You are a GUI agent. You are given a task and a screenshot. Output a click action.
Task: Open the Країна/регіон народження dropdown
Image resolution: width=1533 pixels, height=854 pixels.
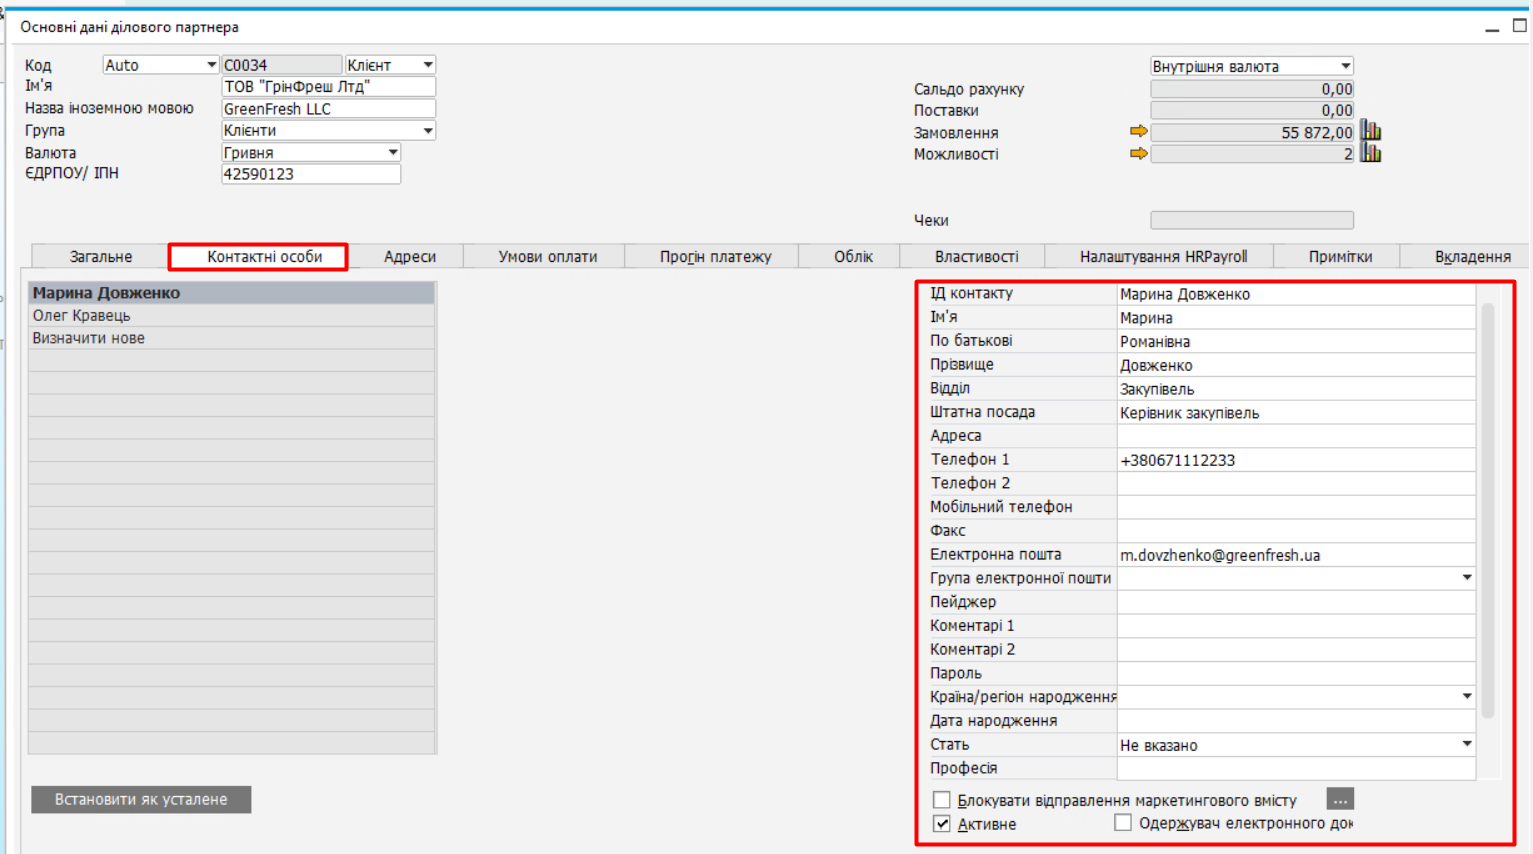[1466, 697]
